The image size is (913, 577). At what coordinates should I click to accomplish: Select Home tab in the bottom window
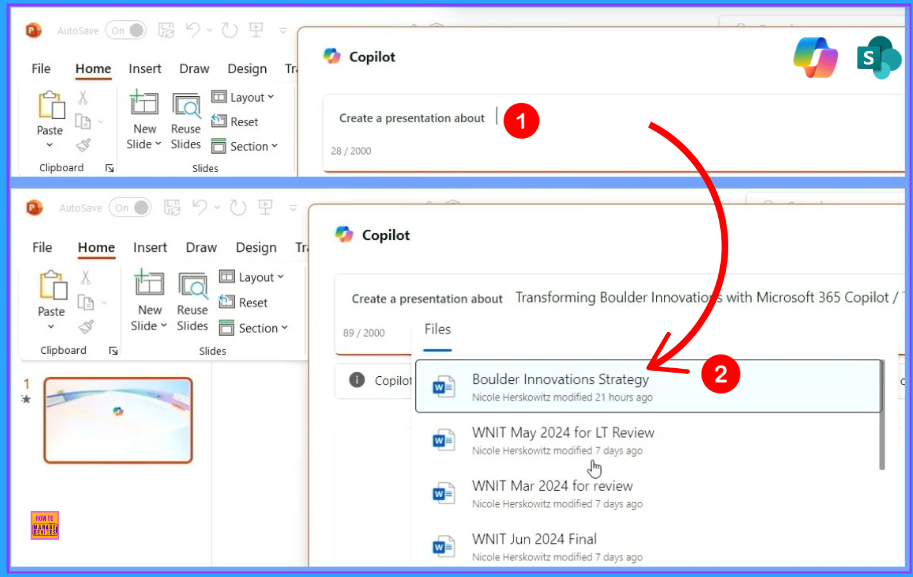point(96,247)
